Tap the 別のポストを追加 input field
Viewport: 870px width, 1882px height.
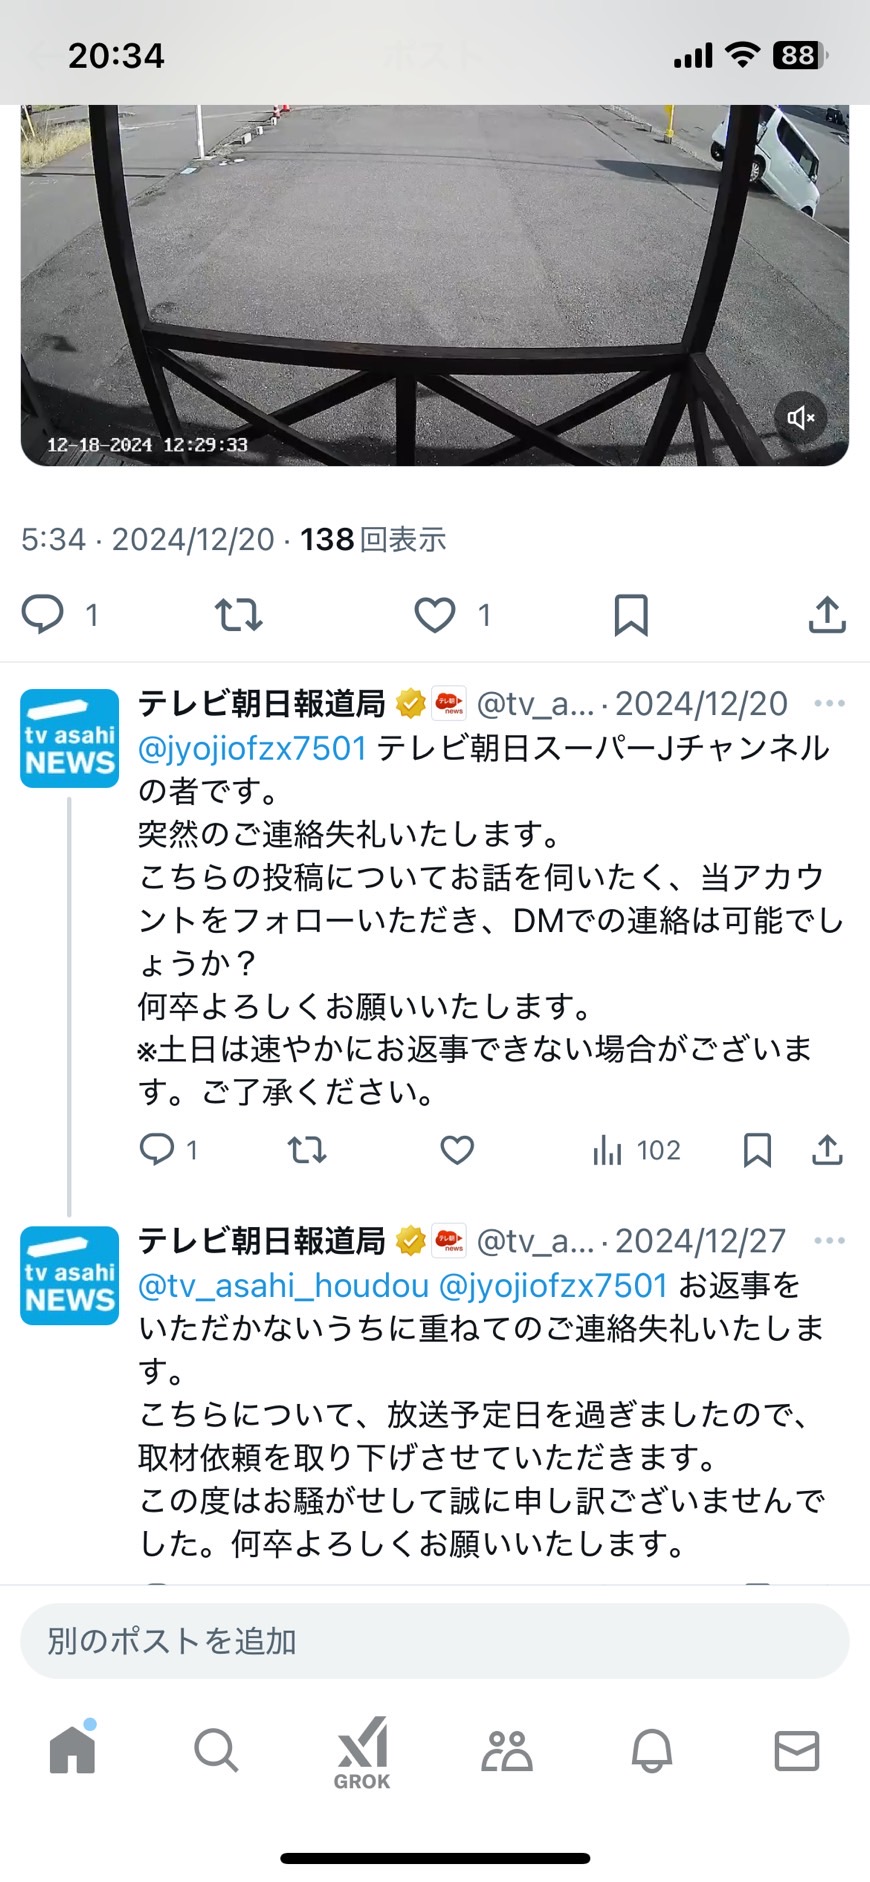435,1641
